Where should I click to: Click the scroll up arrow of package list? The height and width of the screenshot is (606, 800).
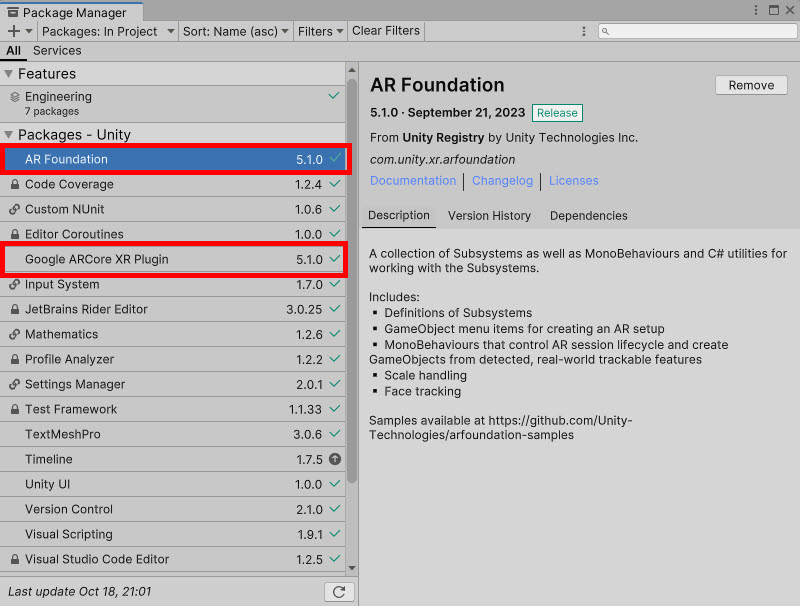352,69
